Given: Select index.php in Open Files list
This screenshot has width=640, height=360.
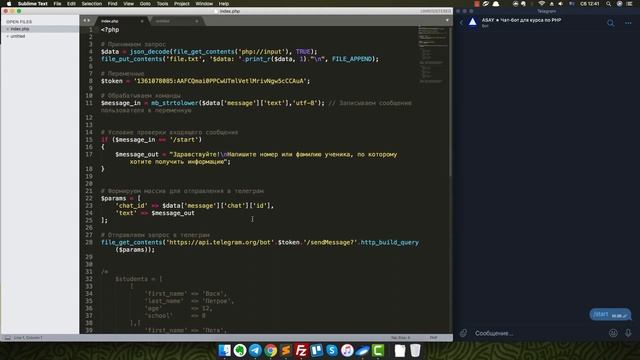Looking at the screenshot, I should coord(40,29).
